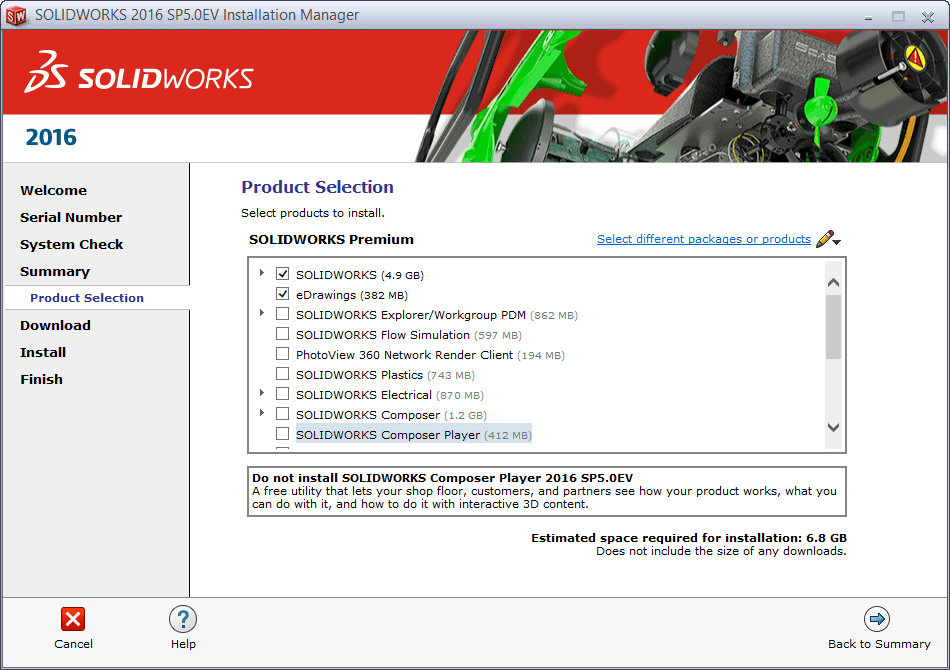Select SOLIDWORKS Composer Player (412 MB) row
This screenshot has height=670, width=950.
point(414,435)
